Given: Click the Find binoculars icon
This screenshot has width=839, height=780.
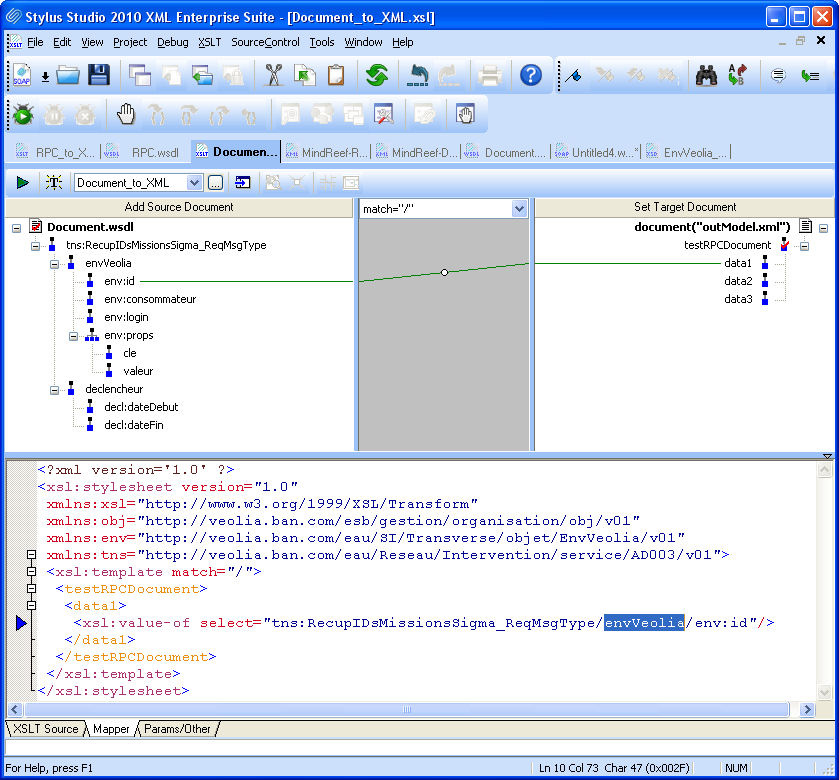Looking at the screenshot, I should (706, 75).
